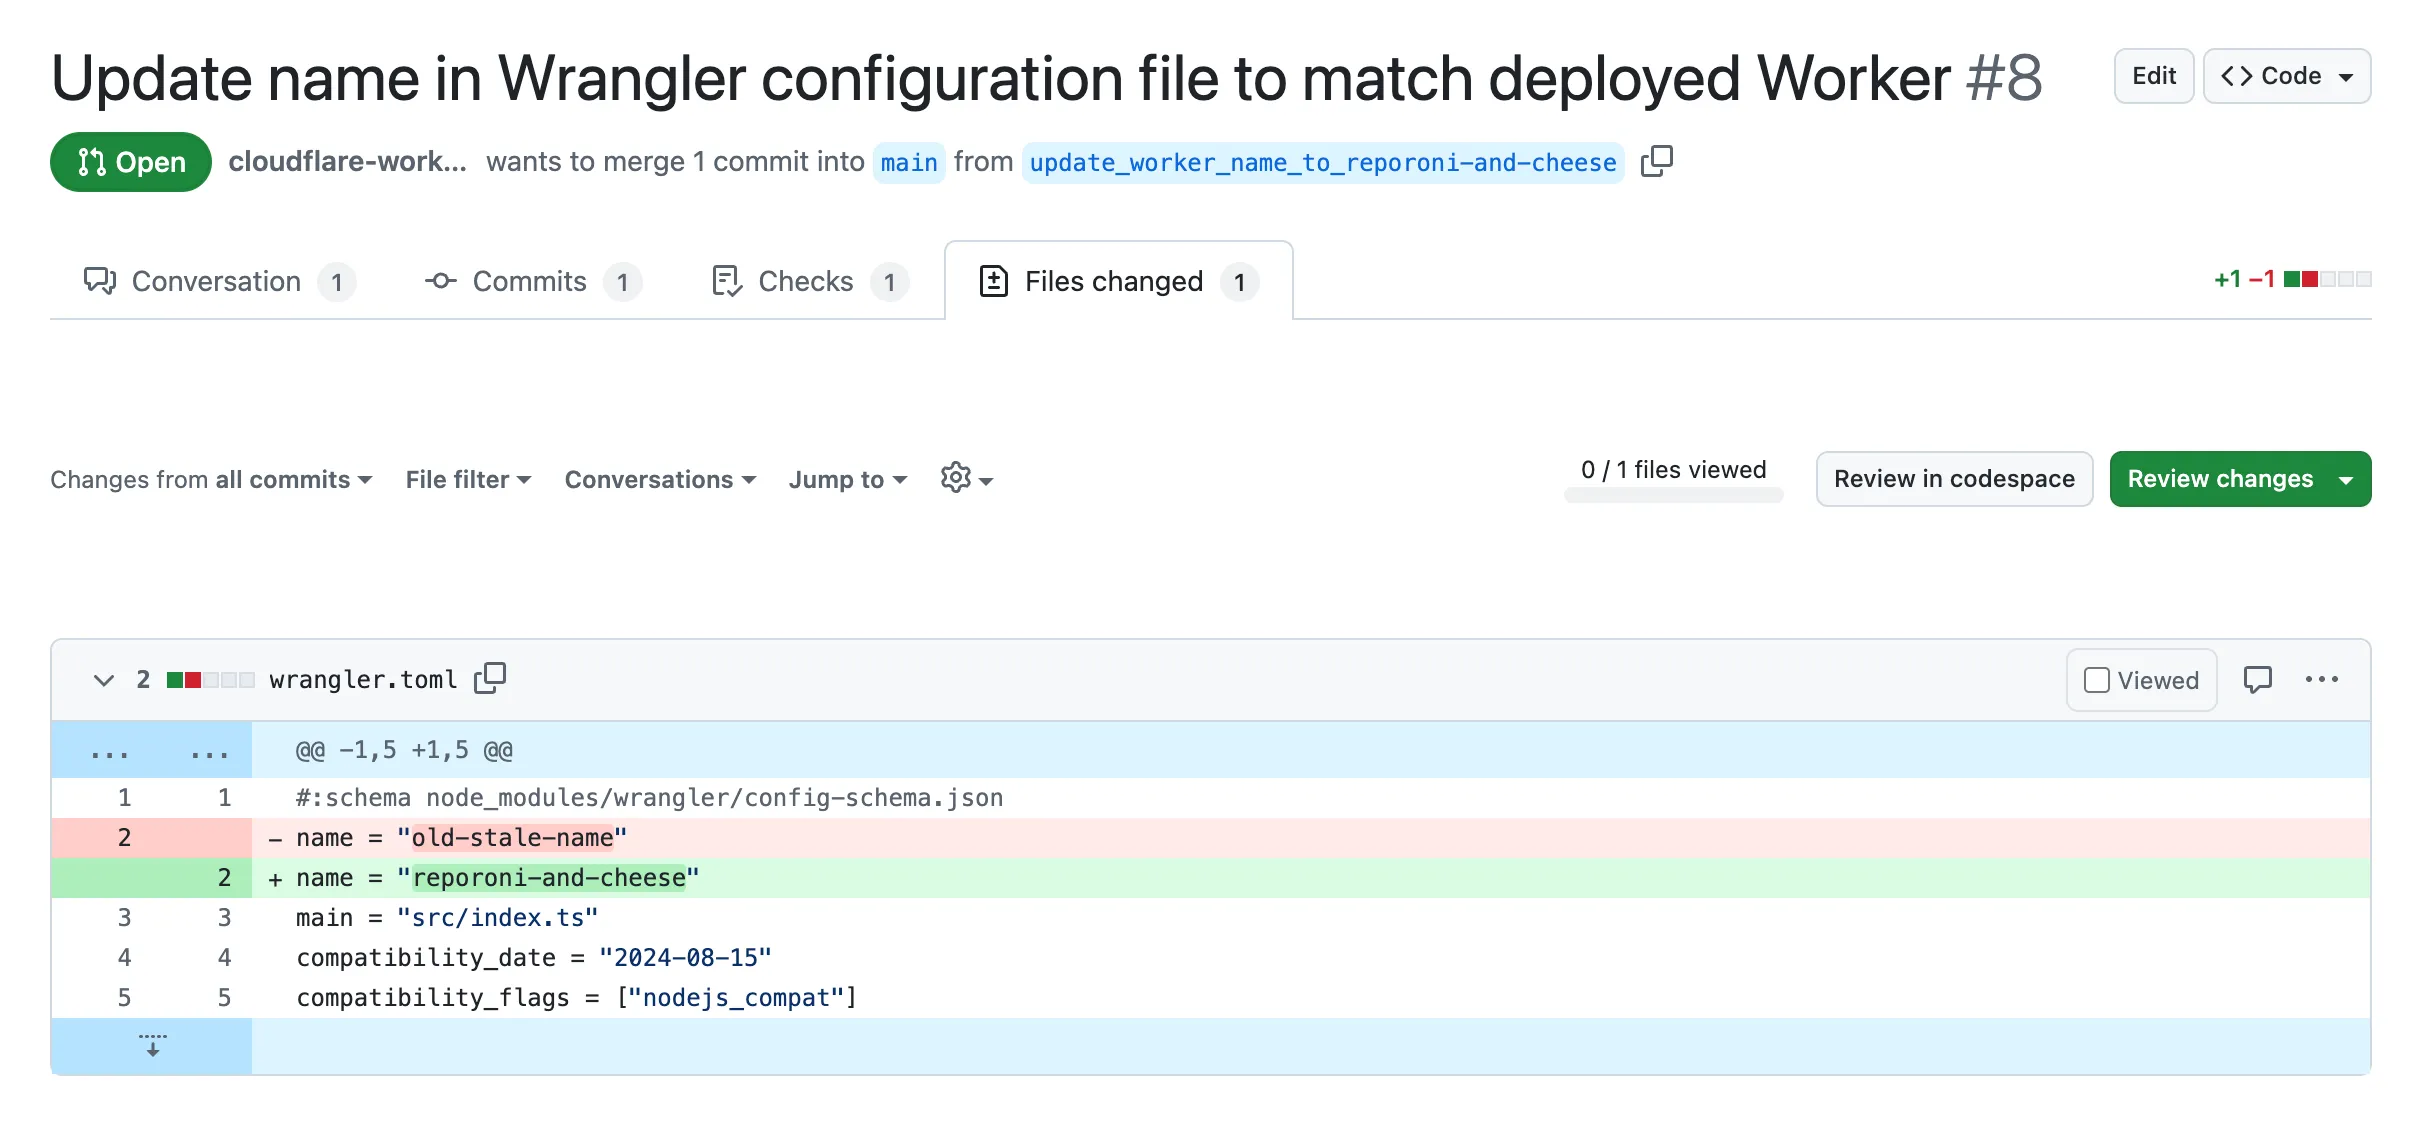The width and height of the screenshot is (2416, 1128).
Task: Open the File filter dropdown
Action: 467,479
